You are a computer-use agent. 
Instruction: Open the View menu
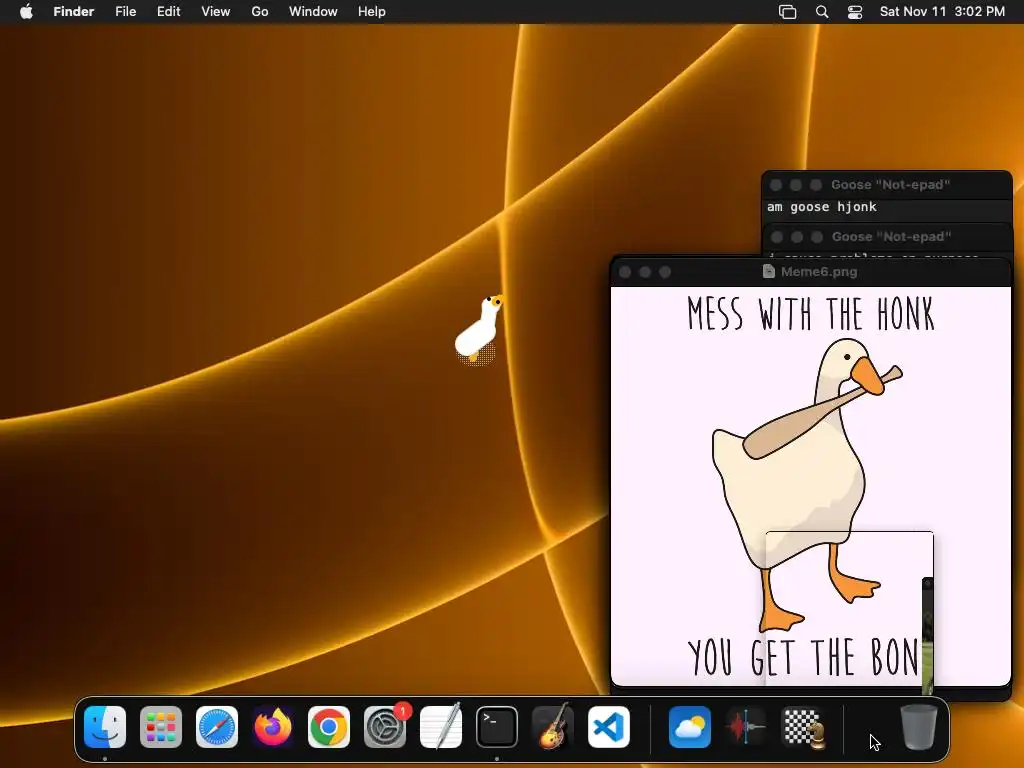[x=216, y=11]
